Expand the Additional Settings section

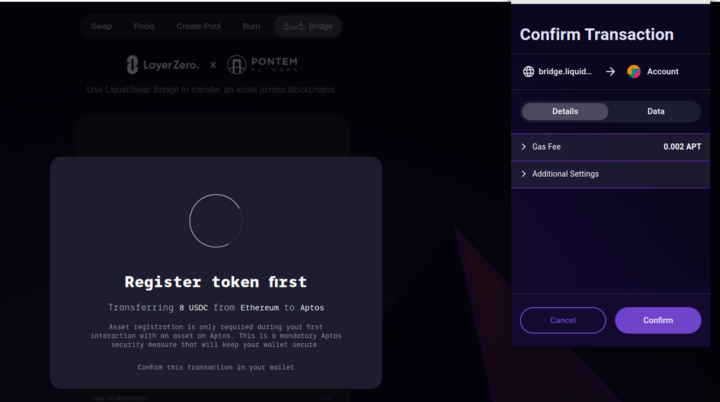point(610,174)
